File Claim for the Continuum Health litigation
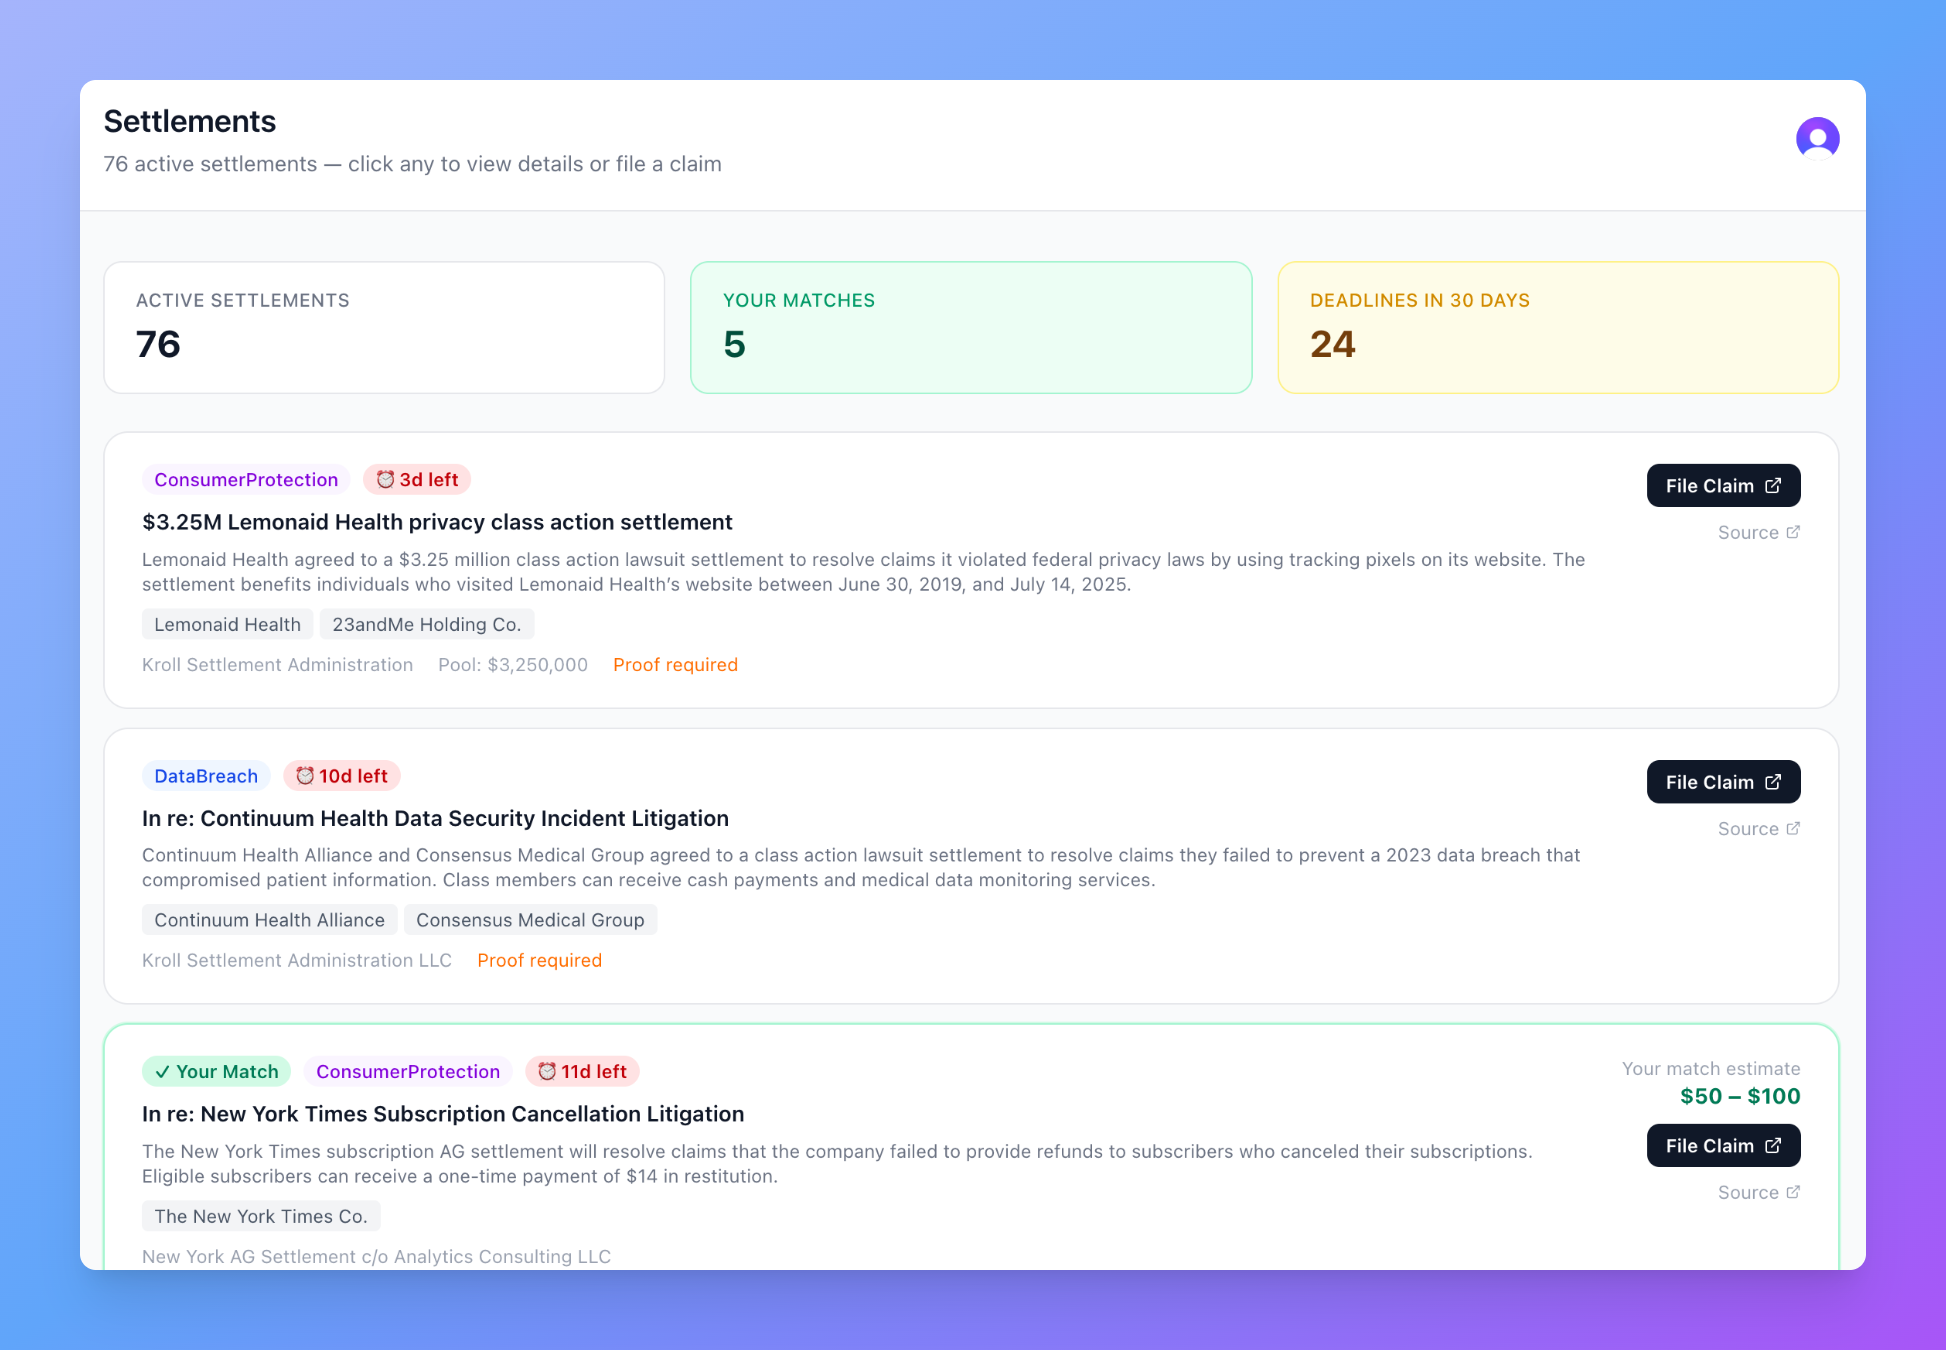1946x1350 pixels. [x=1723, y=781]
